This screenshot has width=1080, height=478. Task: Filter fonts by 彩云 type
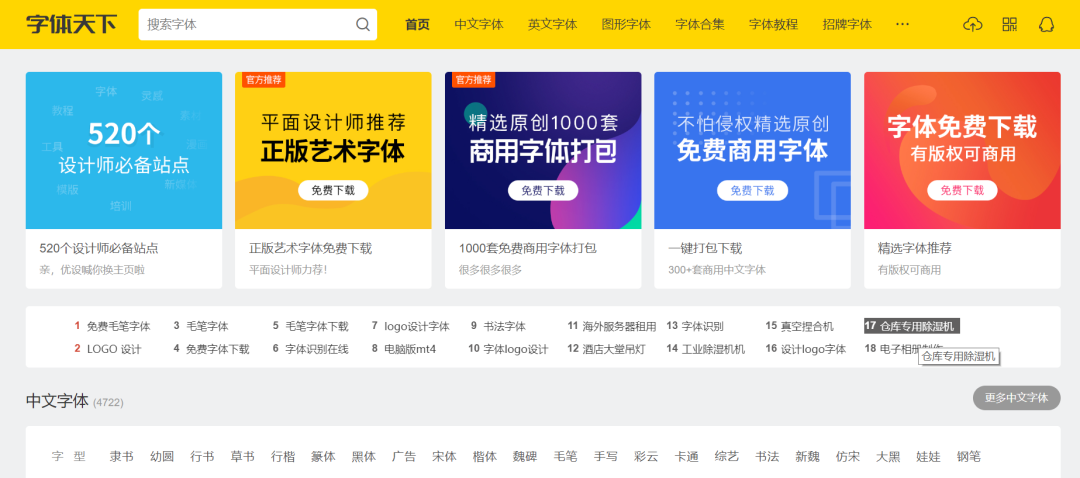click(646, 457)
